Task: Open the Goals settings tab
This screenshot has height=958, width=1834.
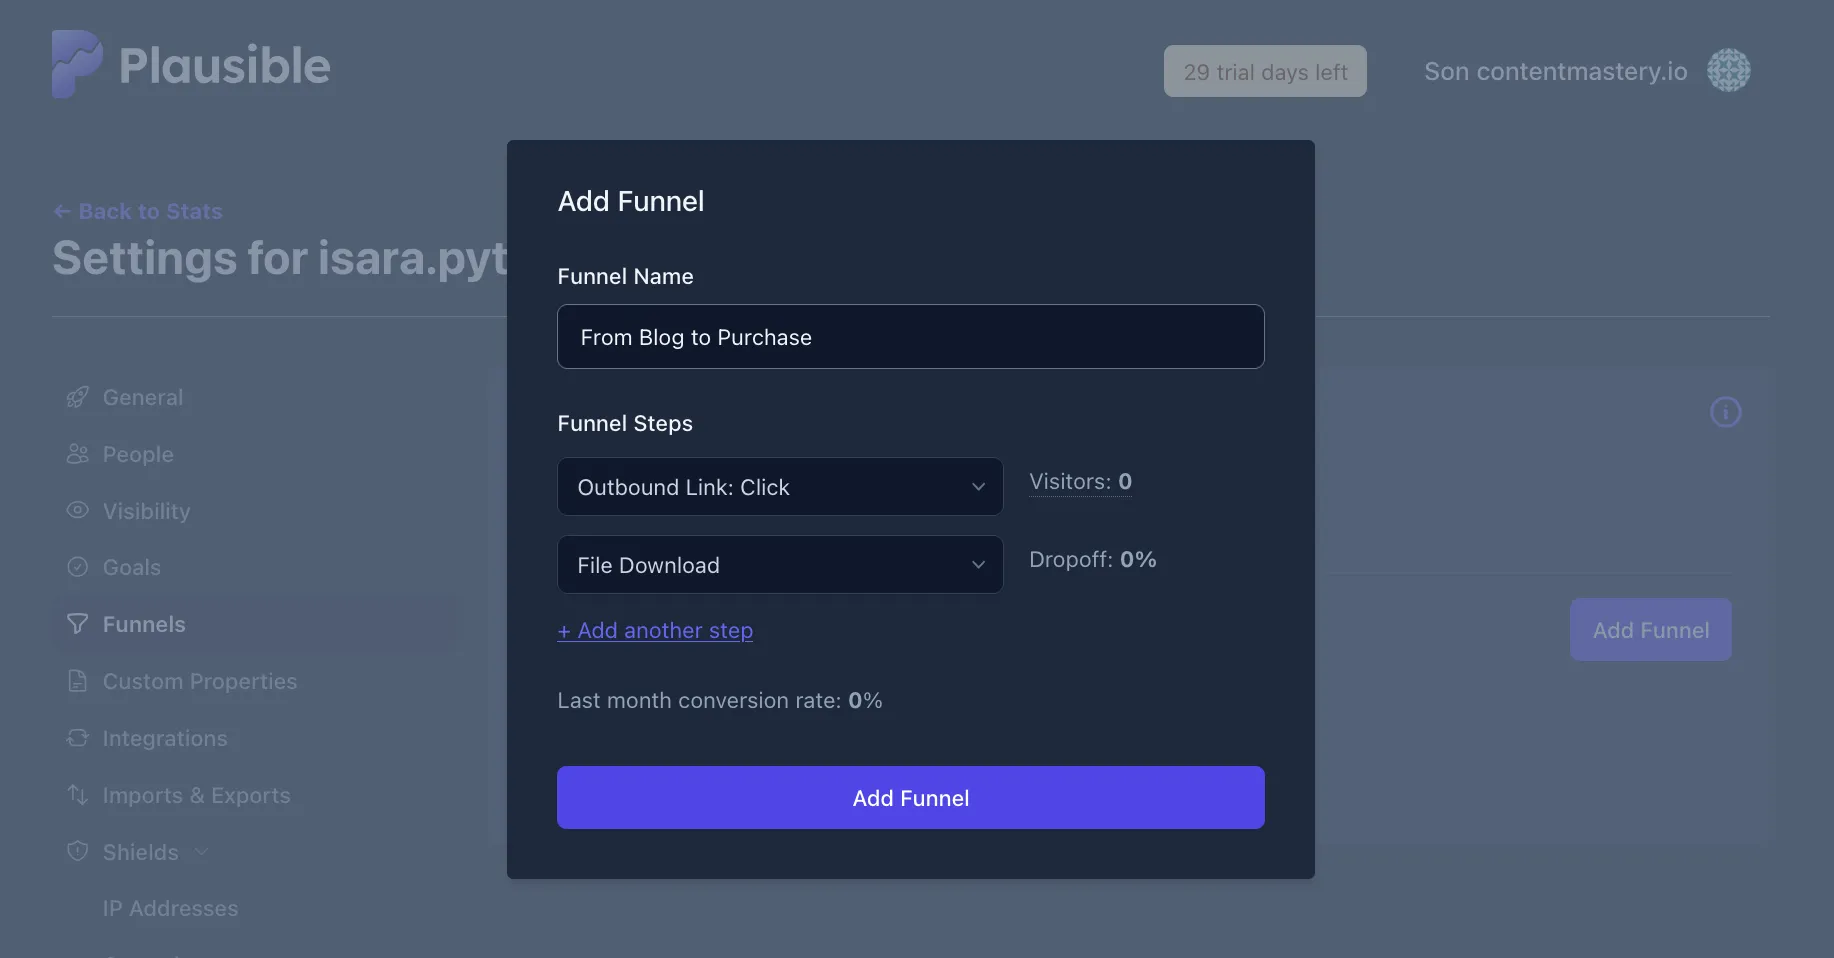Action: click(131, 567)
